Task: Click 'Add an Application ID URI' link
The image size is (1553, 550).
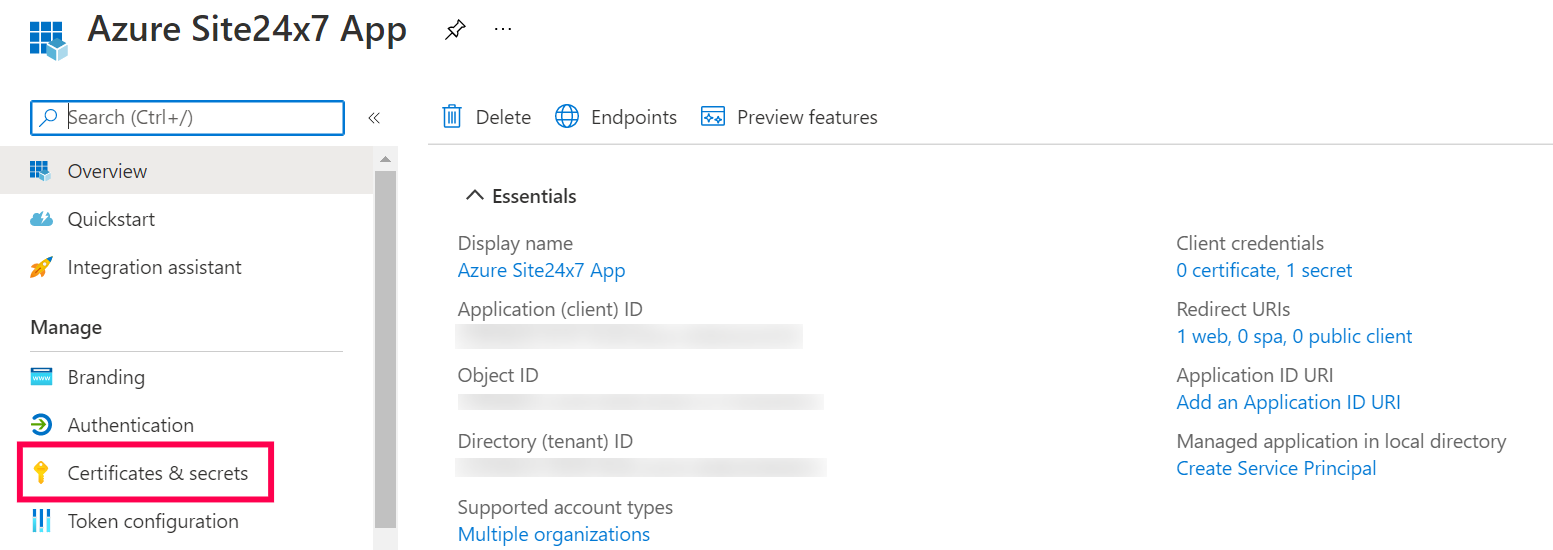Action: [1288, 402]
